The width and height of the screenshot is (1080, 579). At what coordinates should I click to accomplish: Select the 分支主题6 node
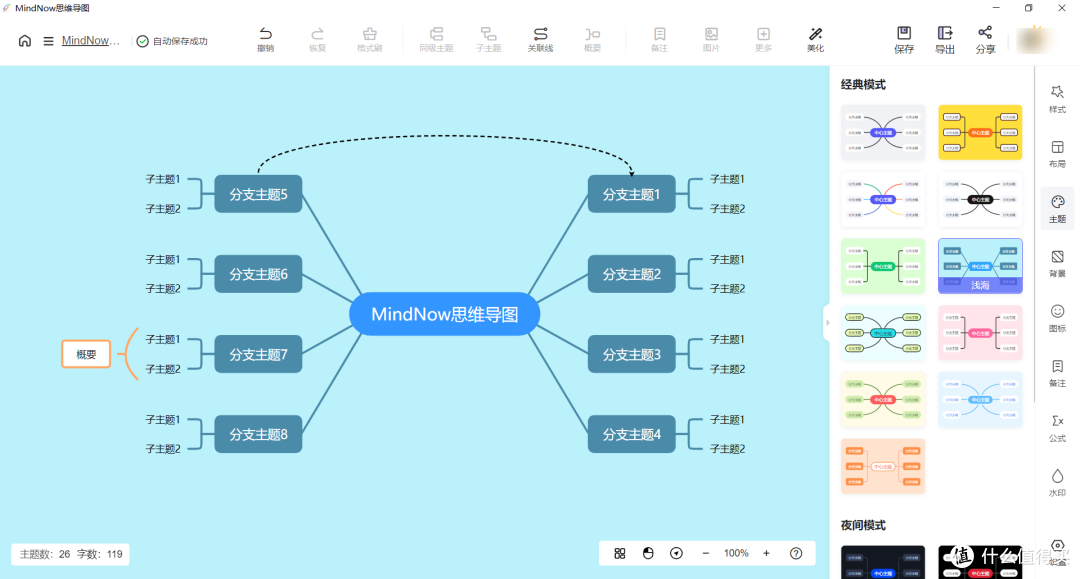point(258,274)
